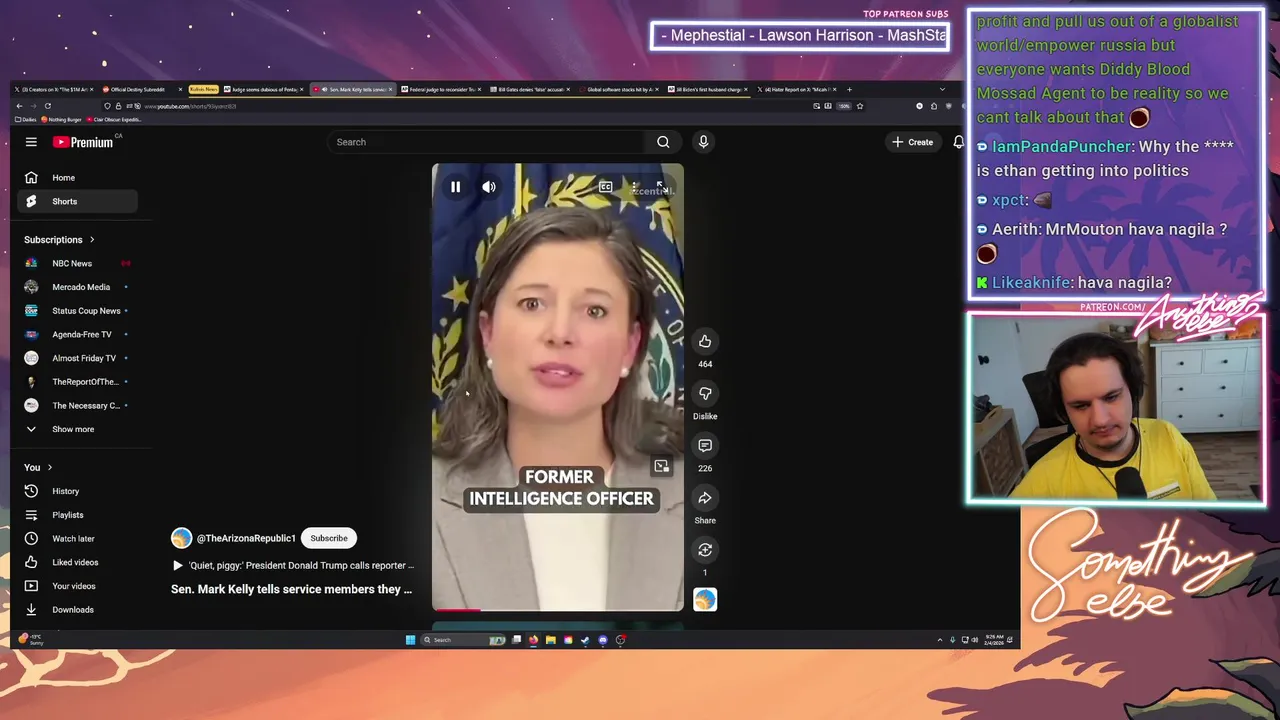Toggle closed captions on the Short
The image size is (1280, 720).
point(605,187)
